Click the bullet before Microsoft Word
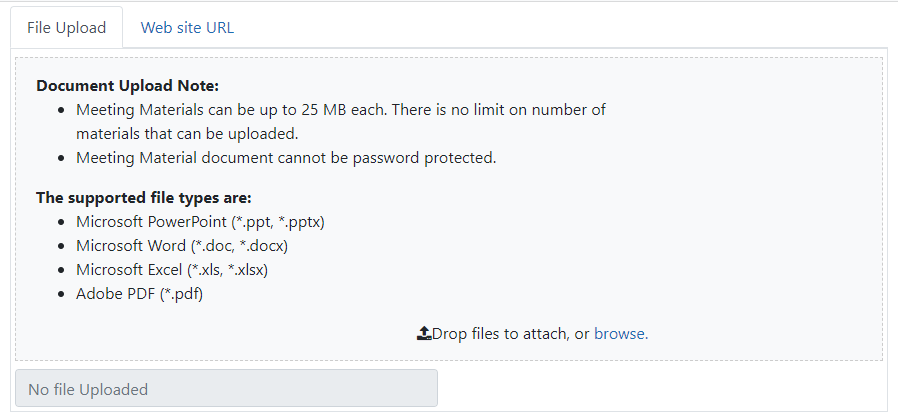 [x=62, y=246]
